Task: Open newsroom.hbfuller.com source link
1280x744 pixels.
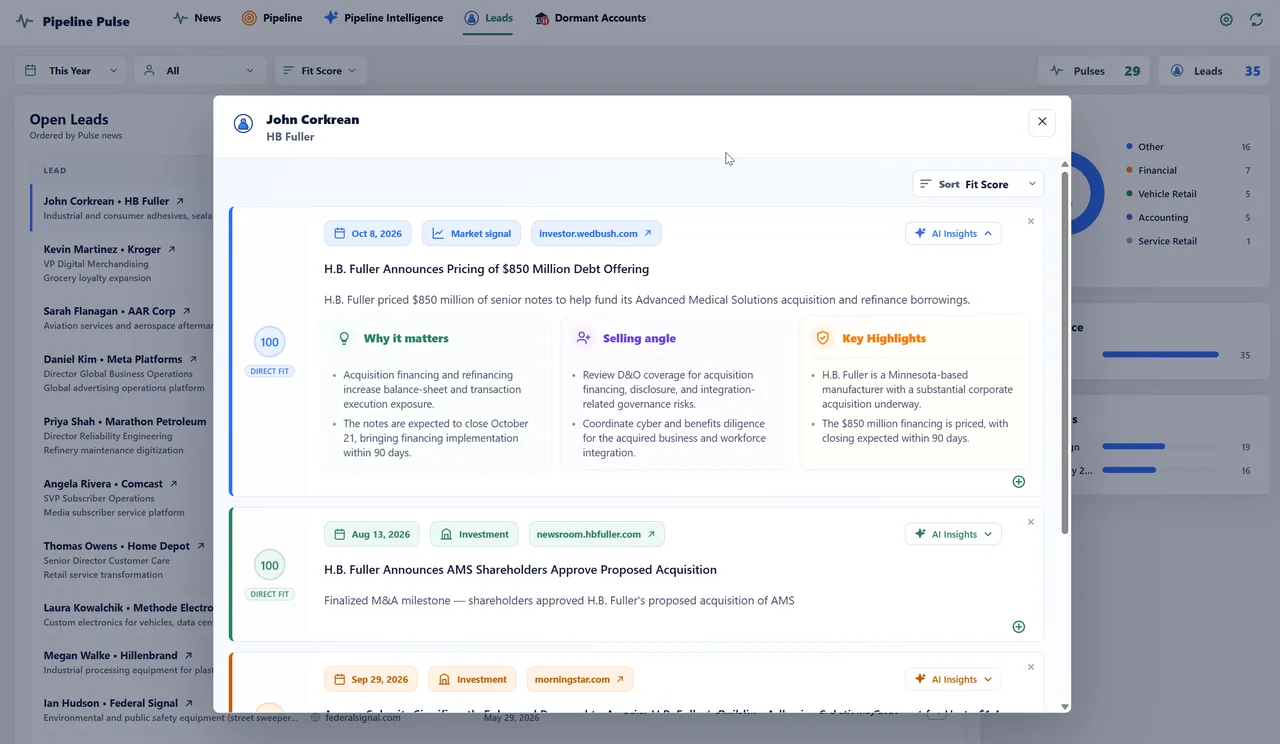Action: 596,534
